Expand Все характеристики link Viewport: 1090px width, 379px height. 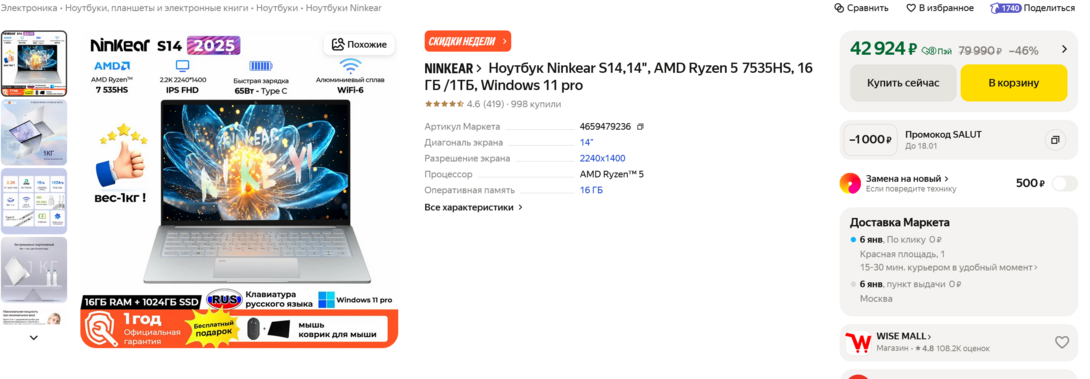tap(473, 207)
